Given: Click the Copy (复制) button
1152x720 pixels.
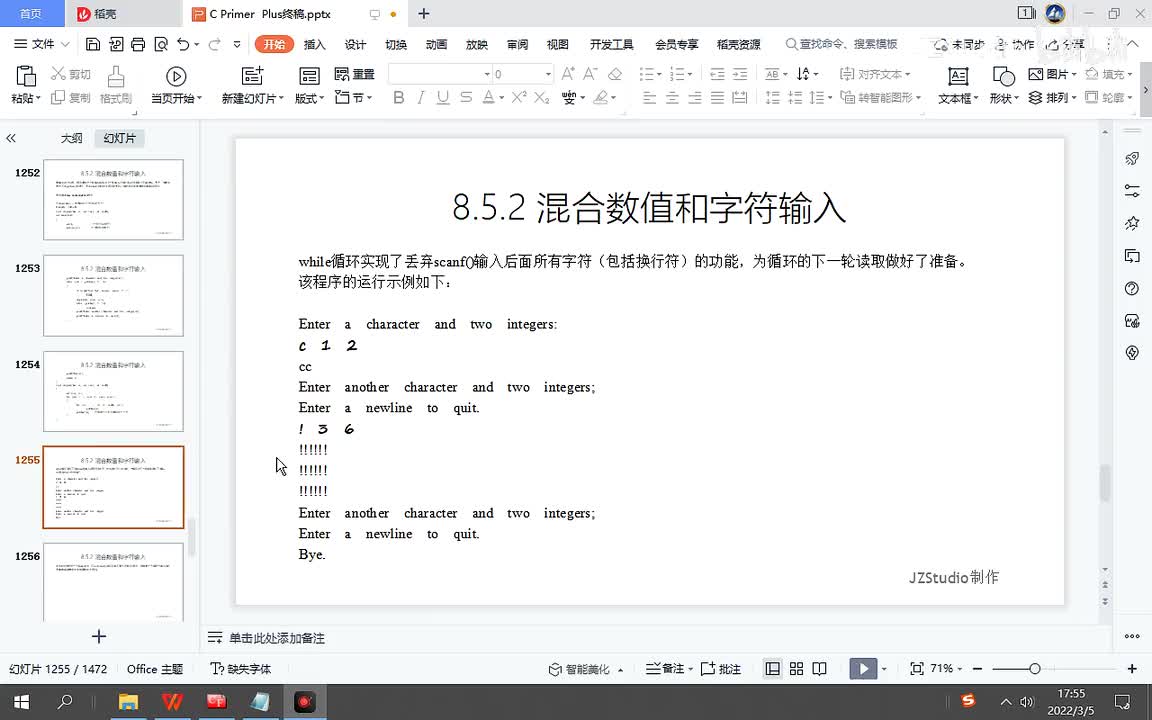Looking at the screenshot, I should [x=71, y=98].
